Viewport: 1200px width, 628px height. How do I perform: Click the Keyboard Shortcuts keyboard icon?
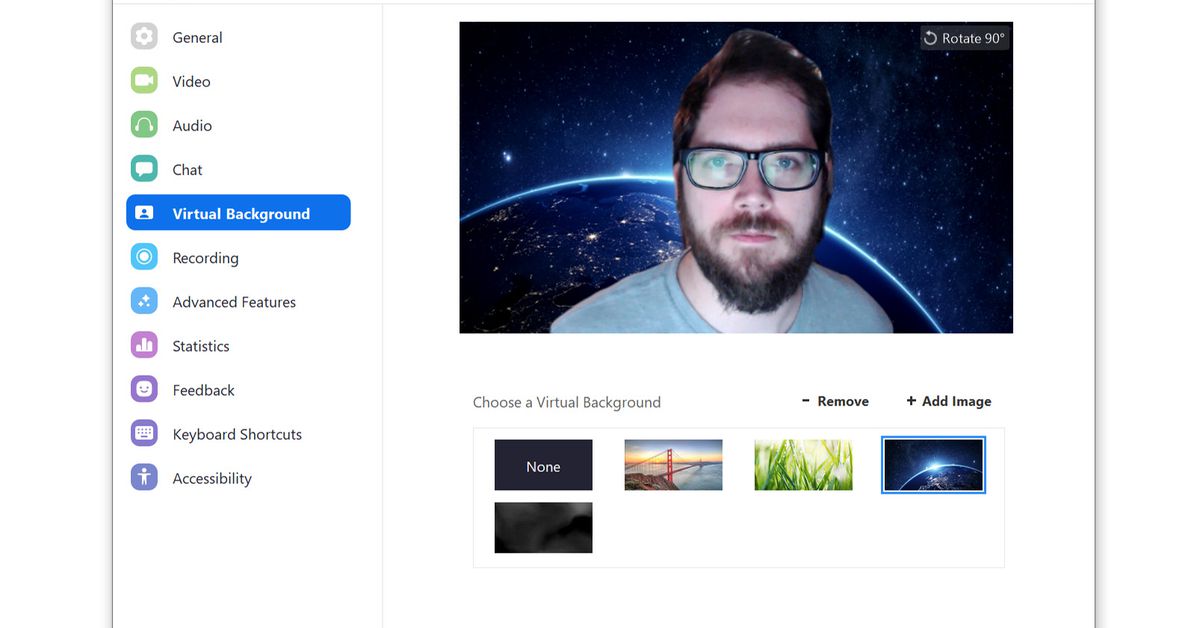144,433
